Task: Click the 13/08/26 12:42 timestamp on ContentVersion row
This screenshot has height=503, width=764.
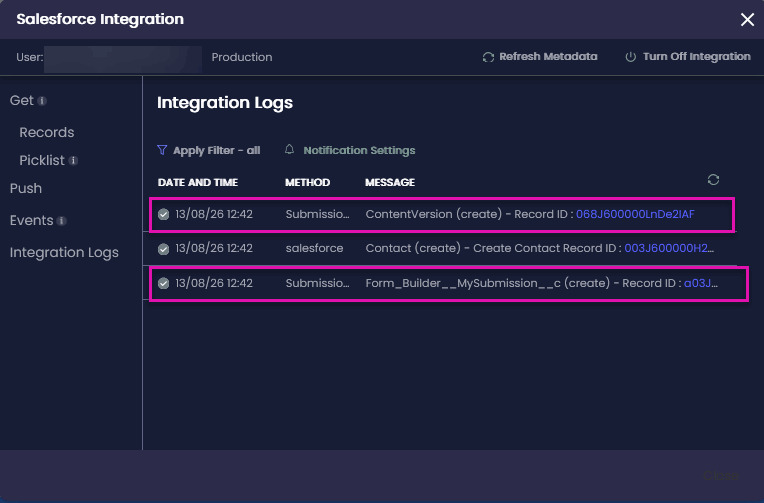Action: point(214,214)
